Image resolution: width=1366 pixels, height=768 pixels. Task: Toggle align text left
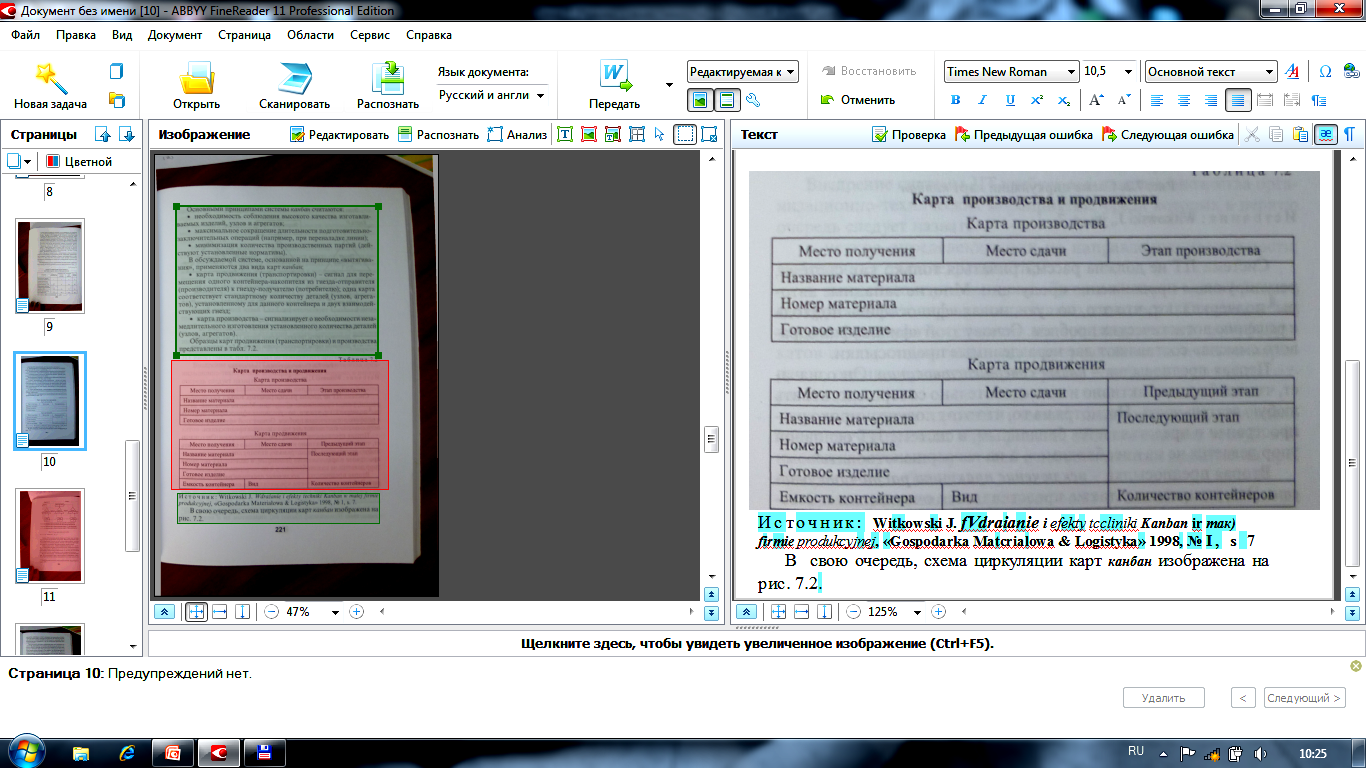[1157, 100]
